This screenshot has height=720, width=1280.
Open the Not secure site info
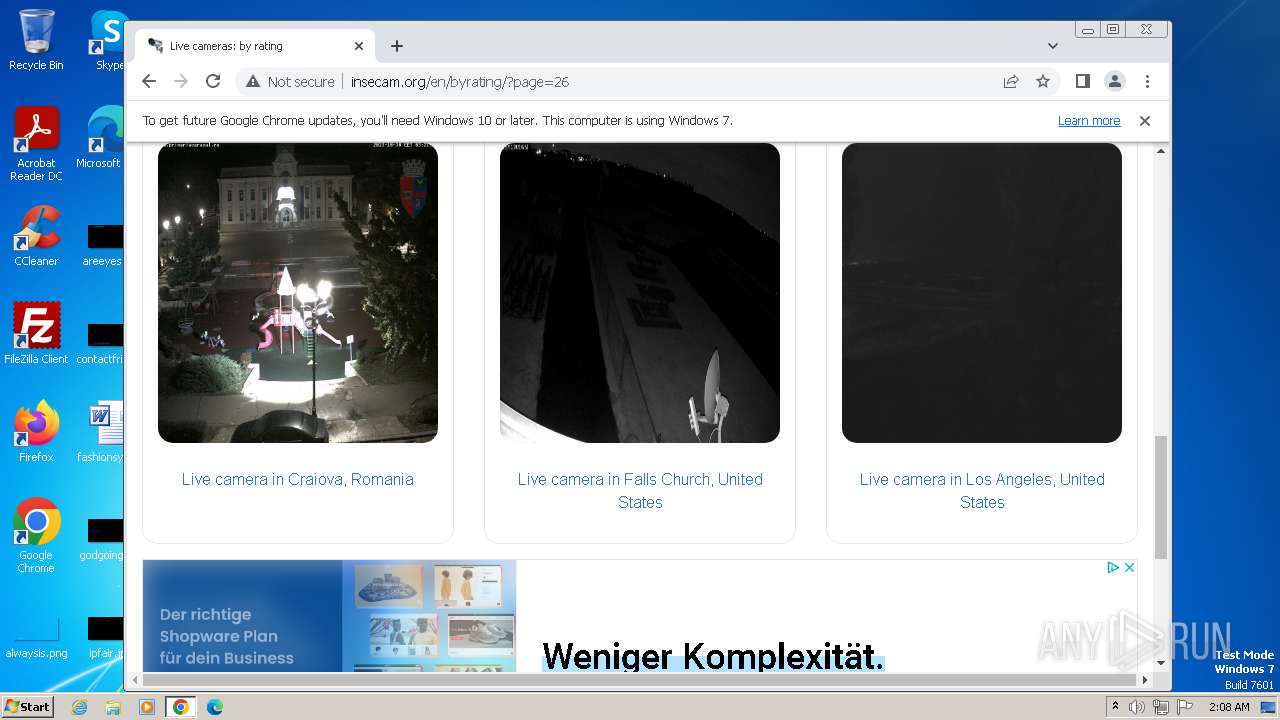290,82
